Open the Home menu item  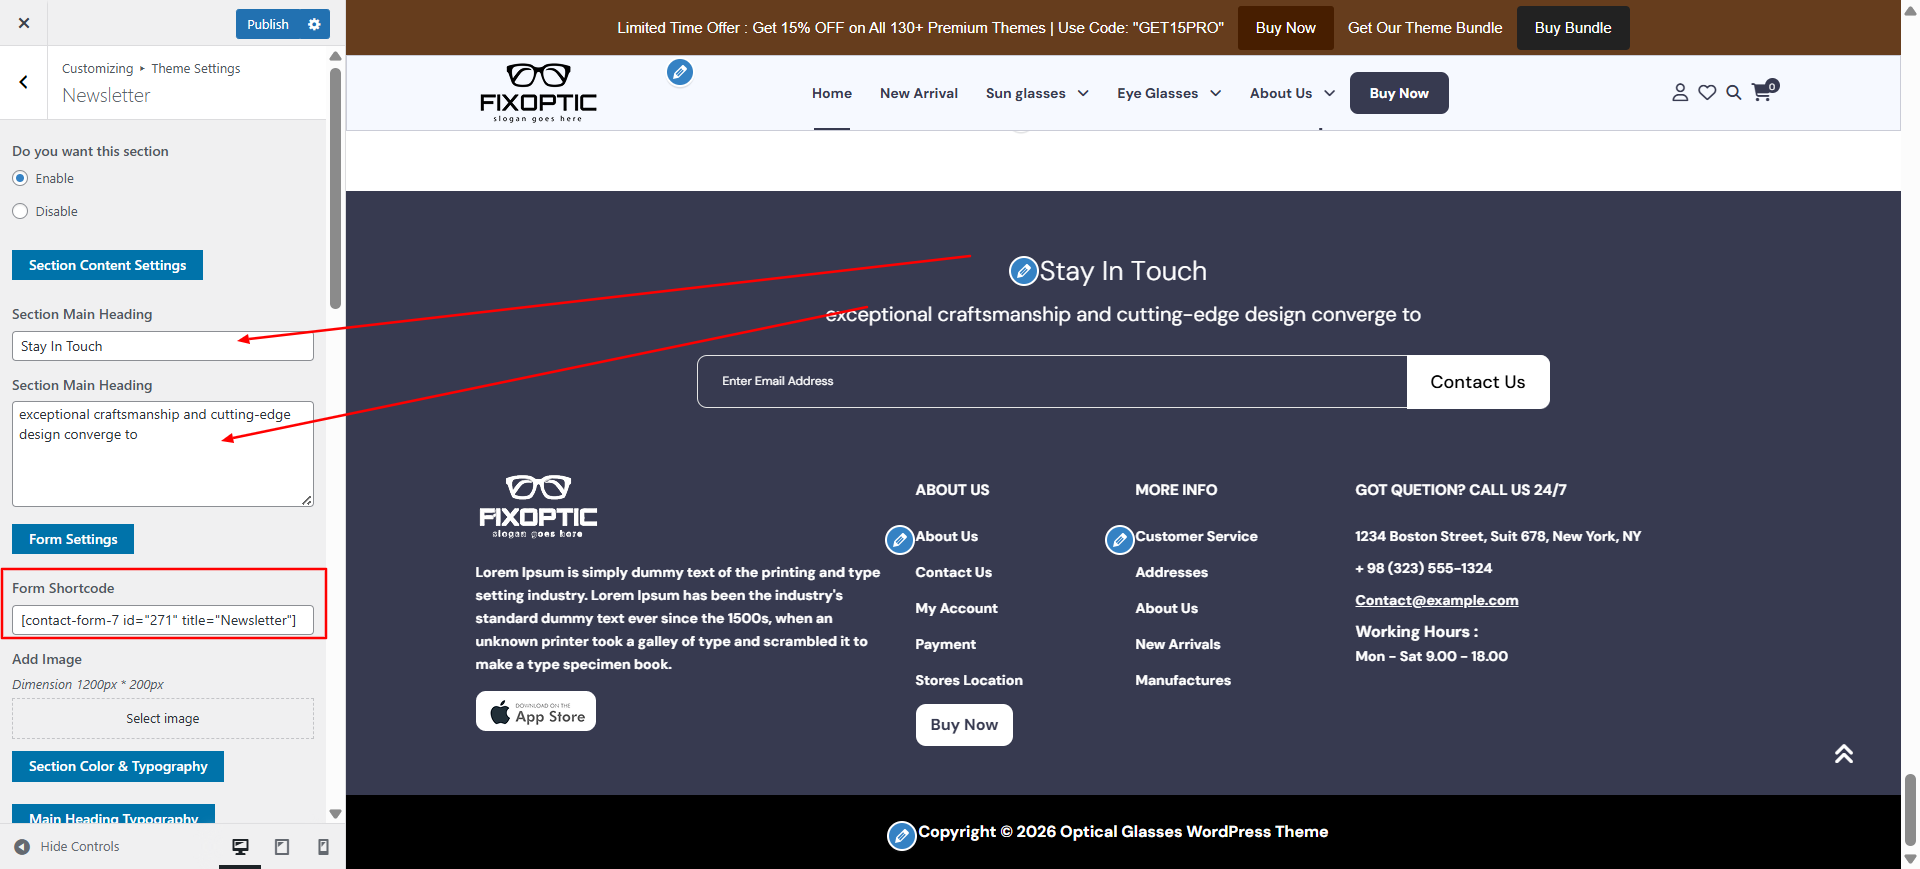[x=832, y=93]
